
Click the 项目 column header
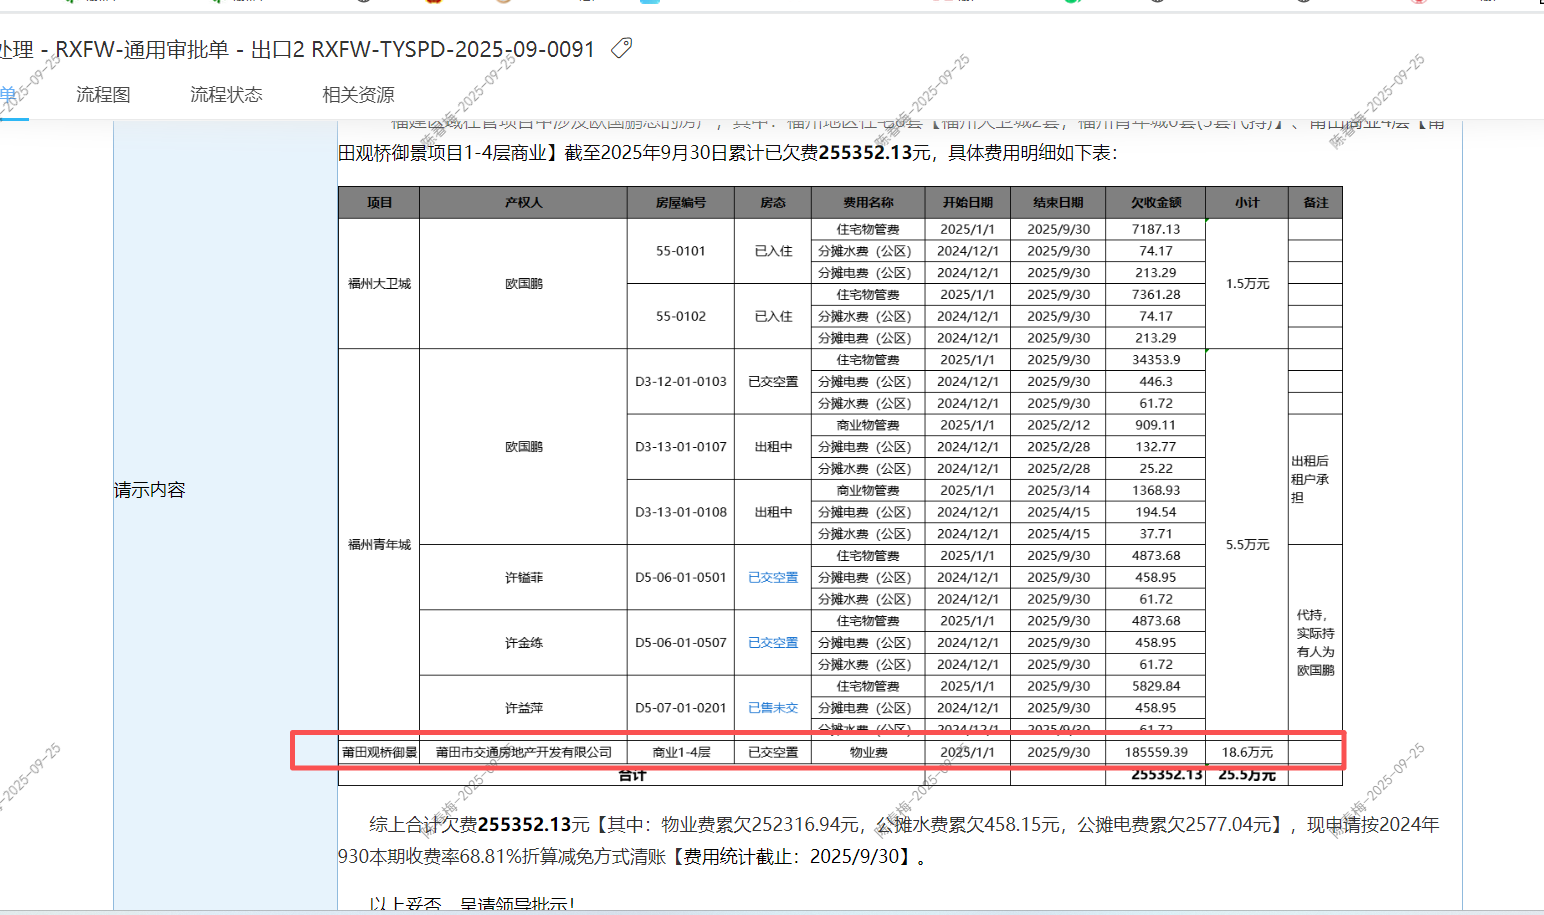(x=379, y=203)
